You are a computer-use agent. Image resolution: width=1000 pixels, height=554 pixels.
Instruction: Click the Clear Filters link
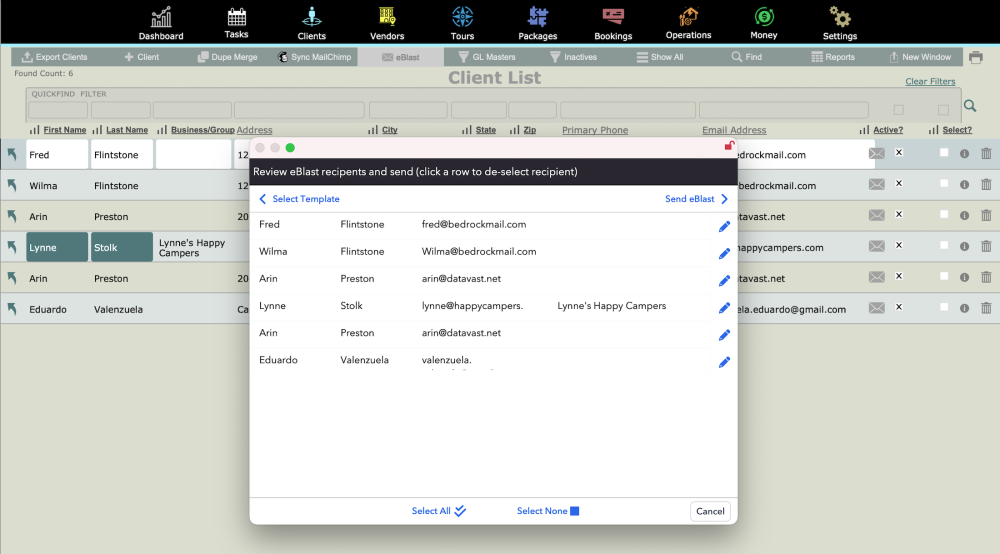pos(930,81)
